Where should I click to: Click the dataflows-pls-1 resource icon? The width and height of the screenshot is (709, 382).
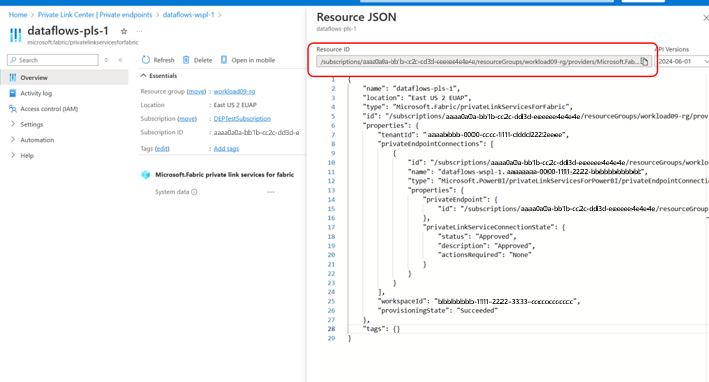[15, 35]
